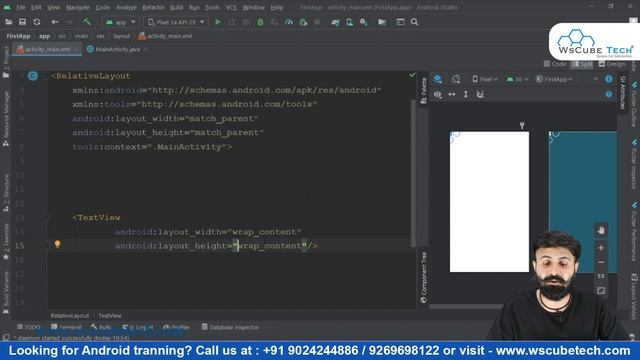
Task: Click the Search Everywhere magnifier icon
Action: [x=414, y=22]
